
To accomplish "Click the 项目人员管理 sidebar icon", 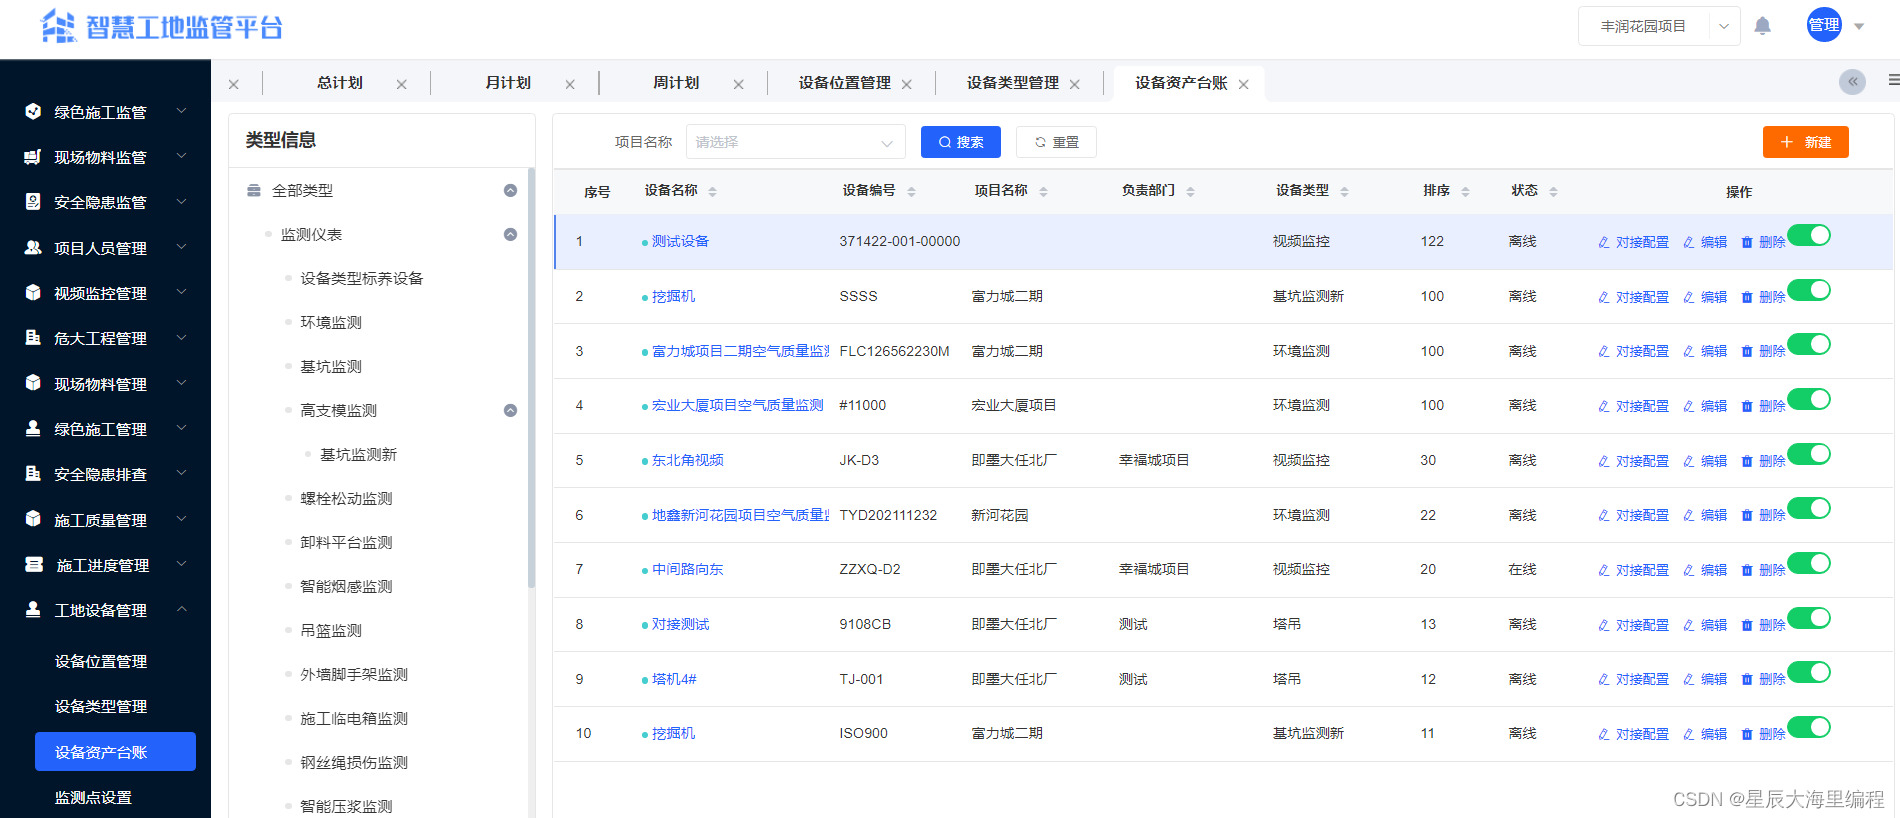I will click(33, 247).
